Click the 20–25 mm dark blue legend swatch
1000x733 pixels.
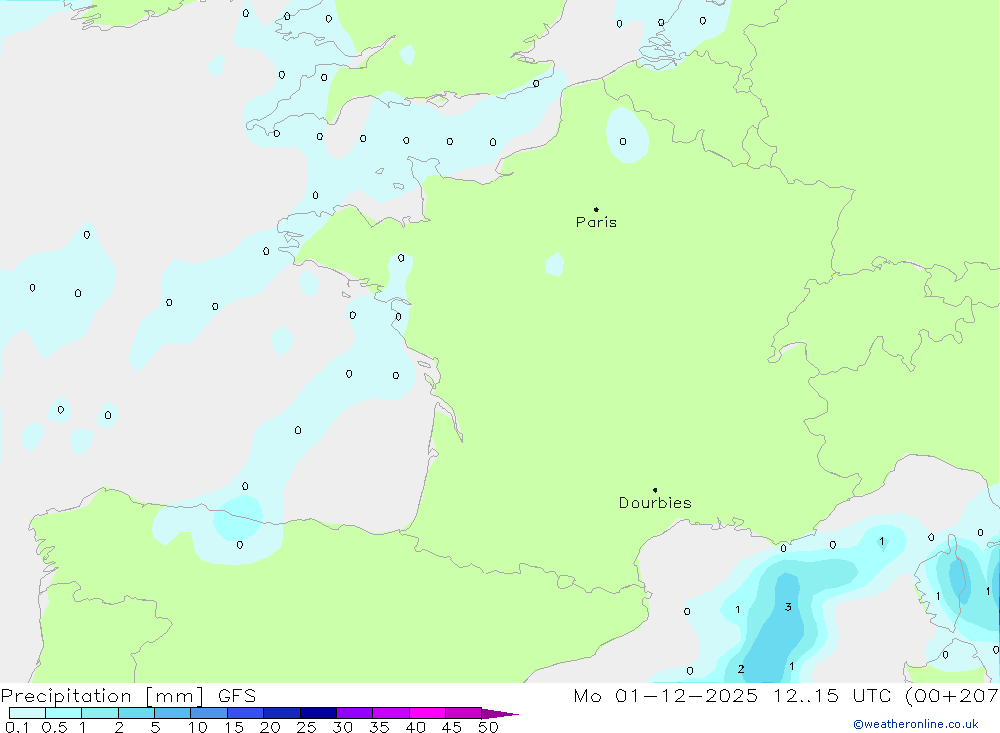281,713
